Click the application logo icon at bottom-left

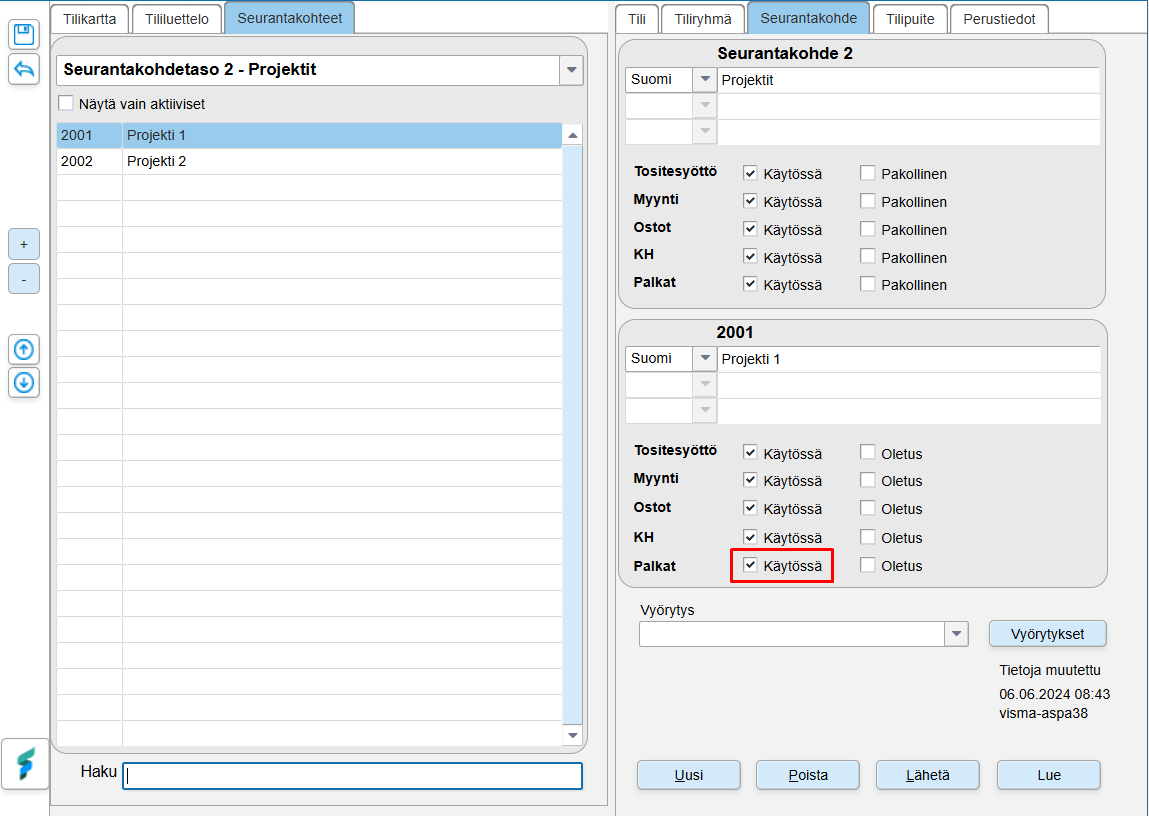(25, 764)
